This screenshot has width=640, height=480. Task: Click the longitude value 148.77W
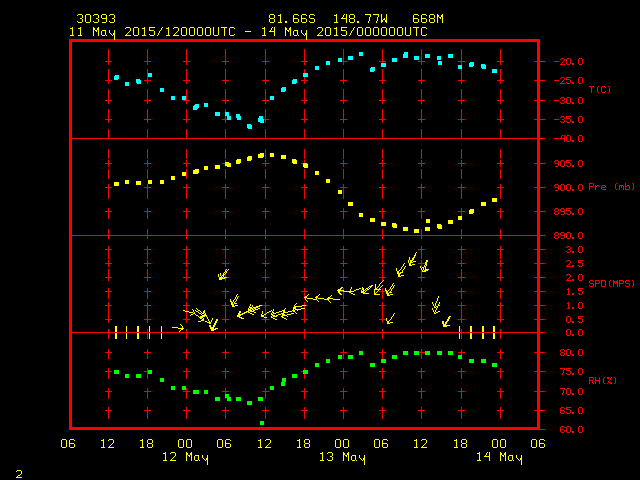360,19
